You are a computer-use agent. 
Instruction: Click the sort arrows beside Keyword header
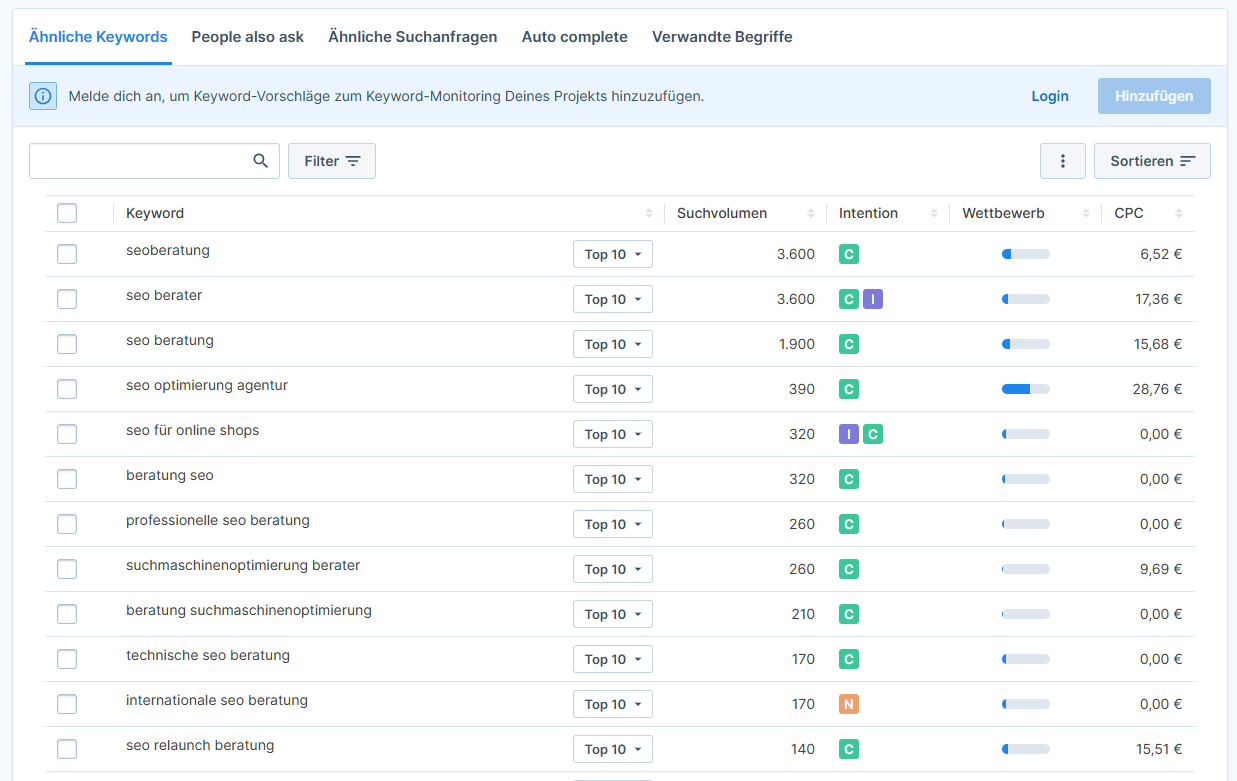tap(649, 213)
